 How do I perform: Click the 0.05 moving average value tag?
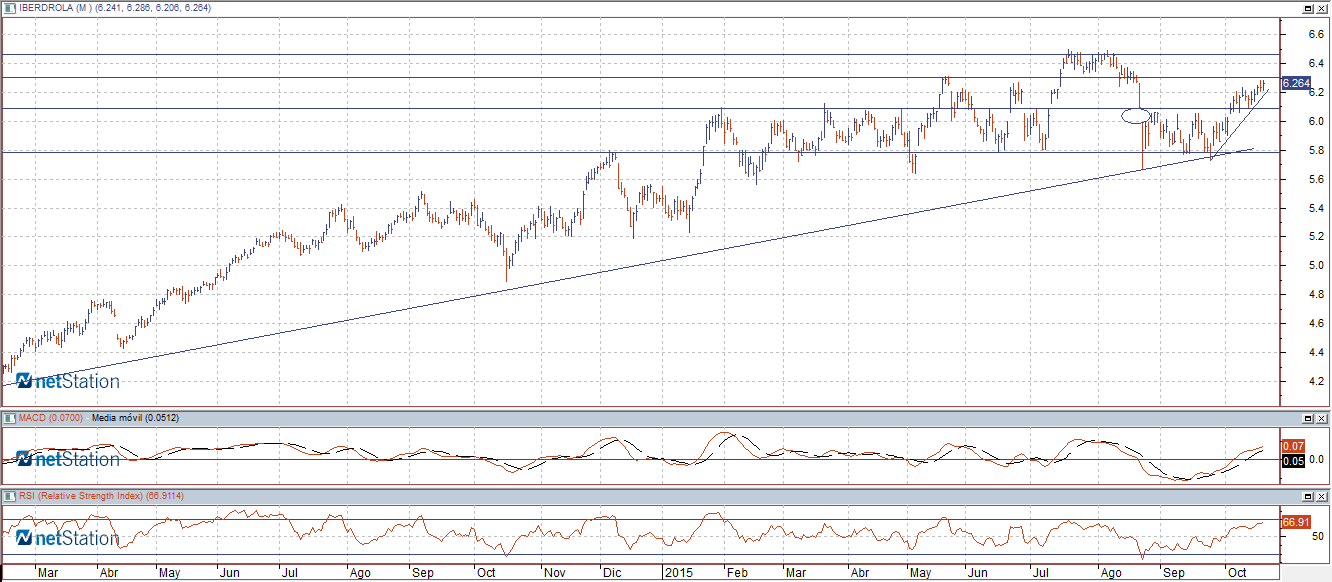[x=1295, y=460]
